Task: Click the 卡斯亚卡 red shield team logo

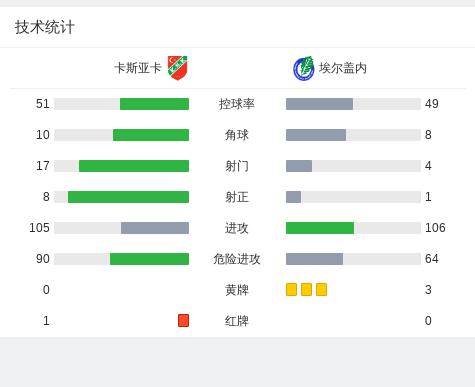Action: (177, 68)
